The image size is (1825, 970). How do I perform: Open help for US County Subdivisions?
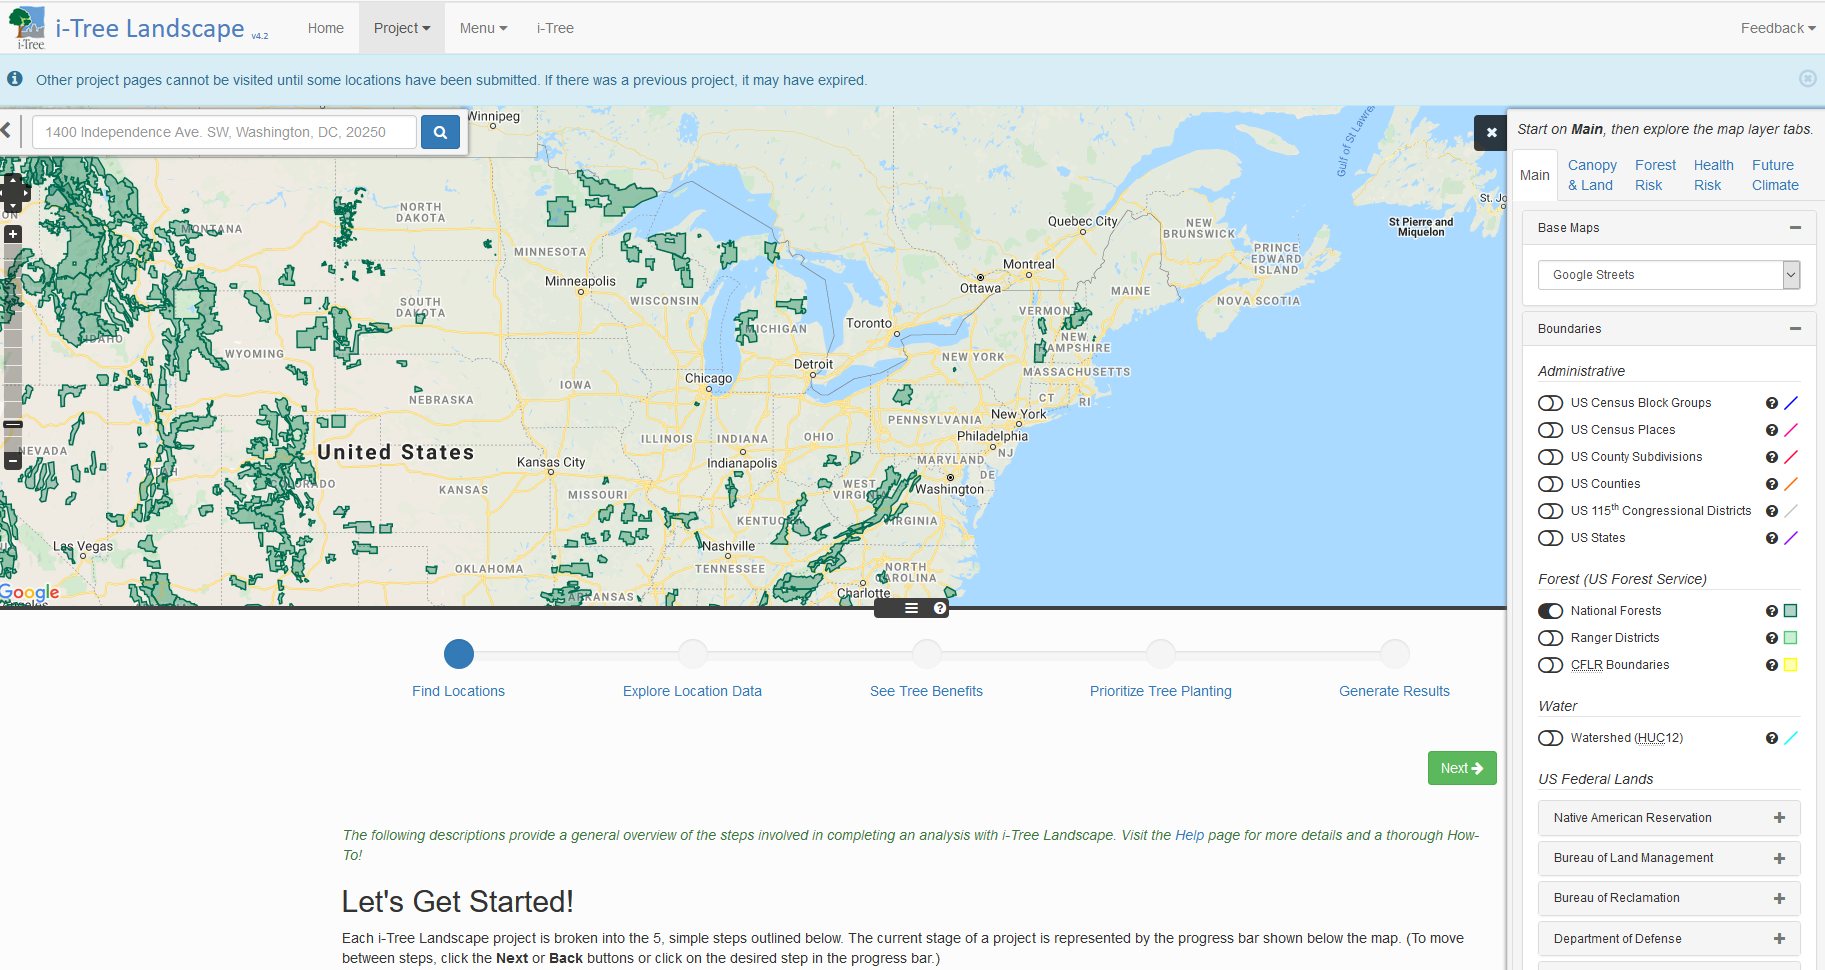pyautogui.click(x=1772, y=457)
